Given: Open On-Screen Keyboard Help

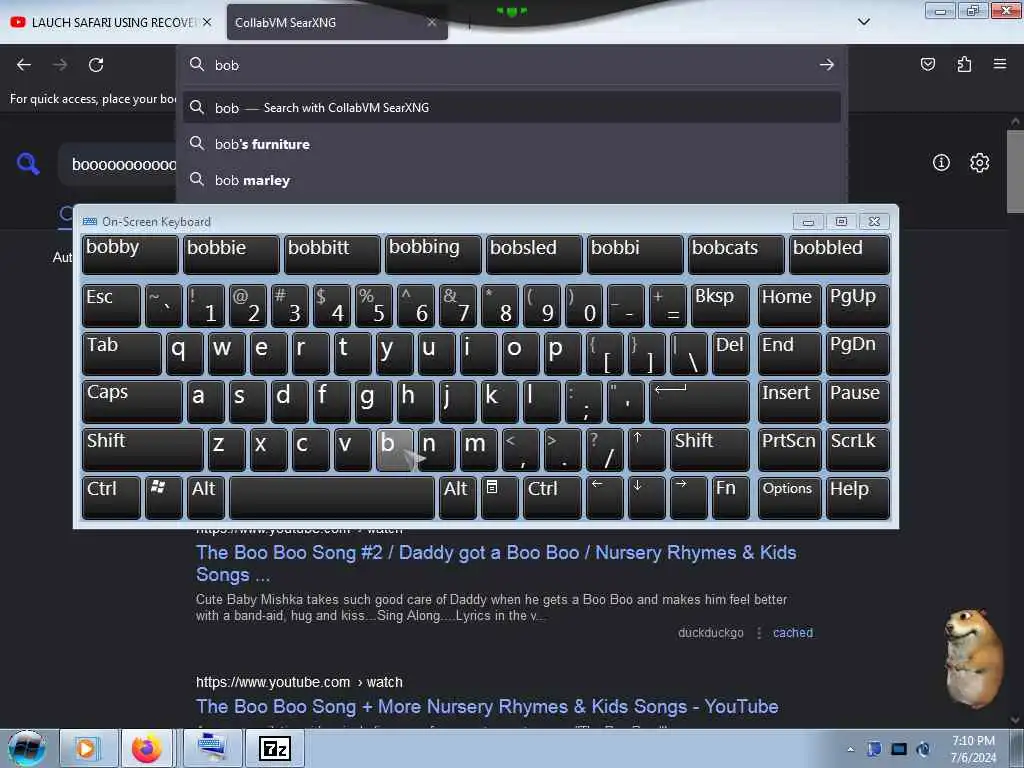Looking at the screenshot, I should point(857,498).
